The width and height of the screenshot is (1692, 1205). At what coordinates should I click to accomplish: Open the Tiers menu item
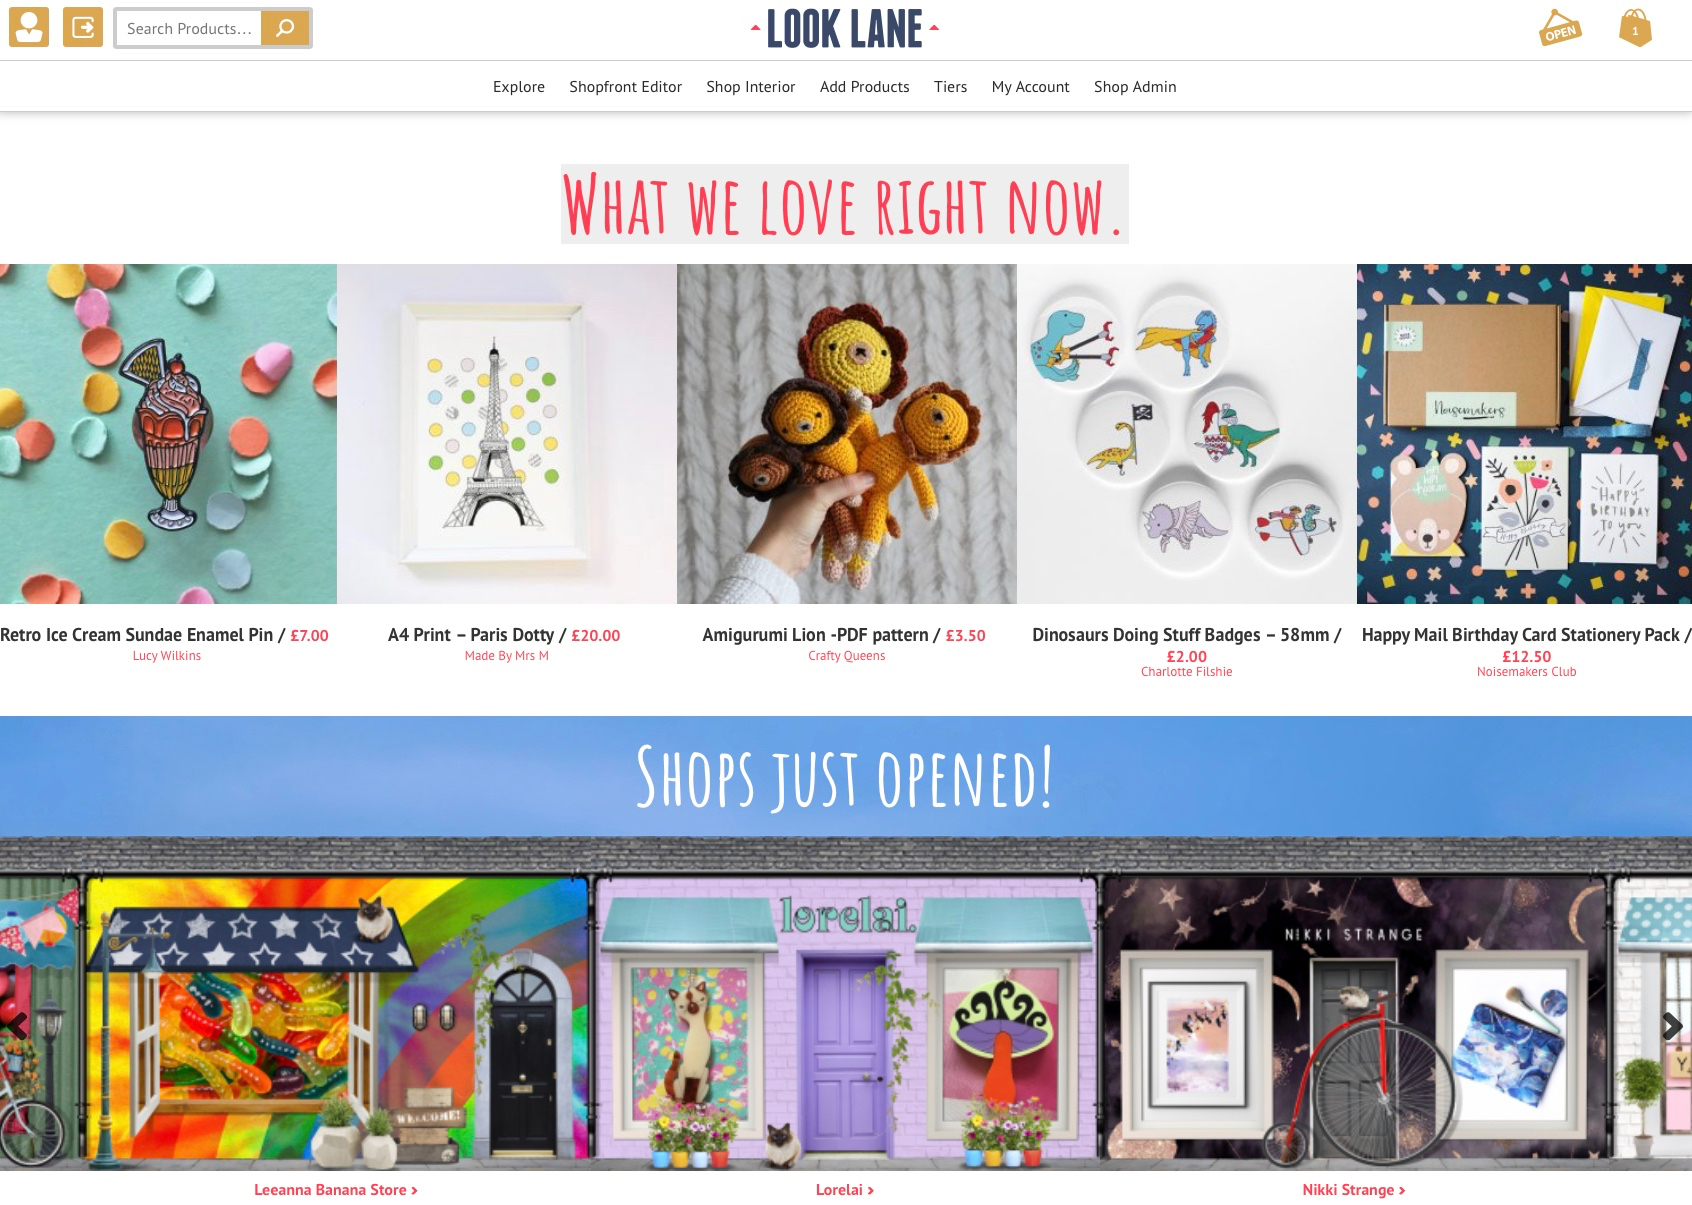(x=951, y=87)
